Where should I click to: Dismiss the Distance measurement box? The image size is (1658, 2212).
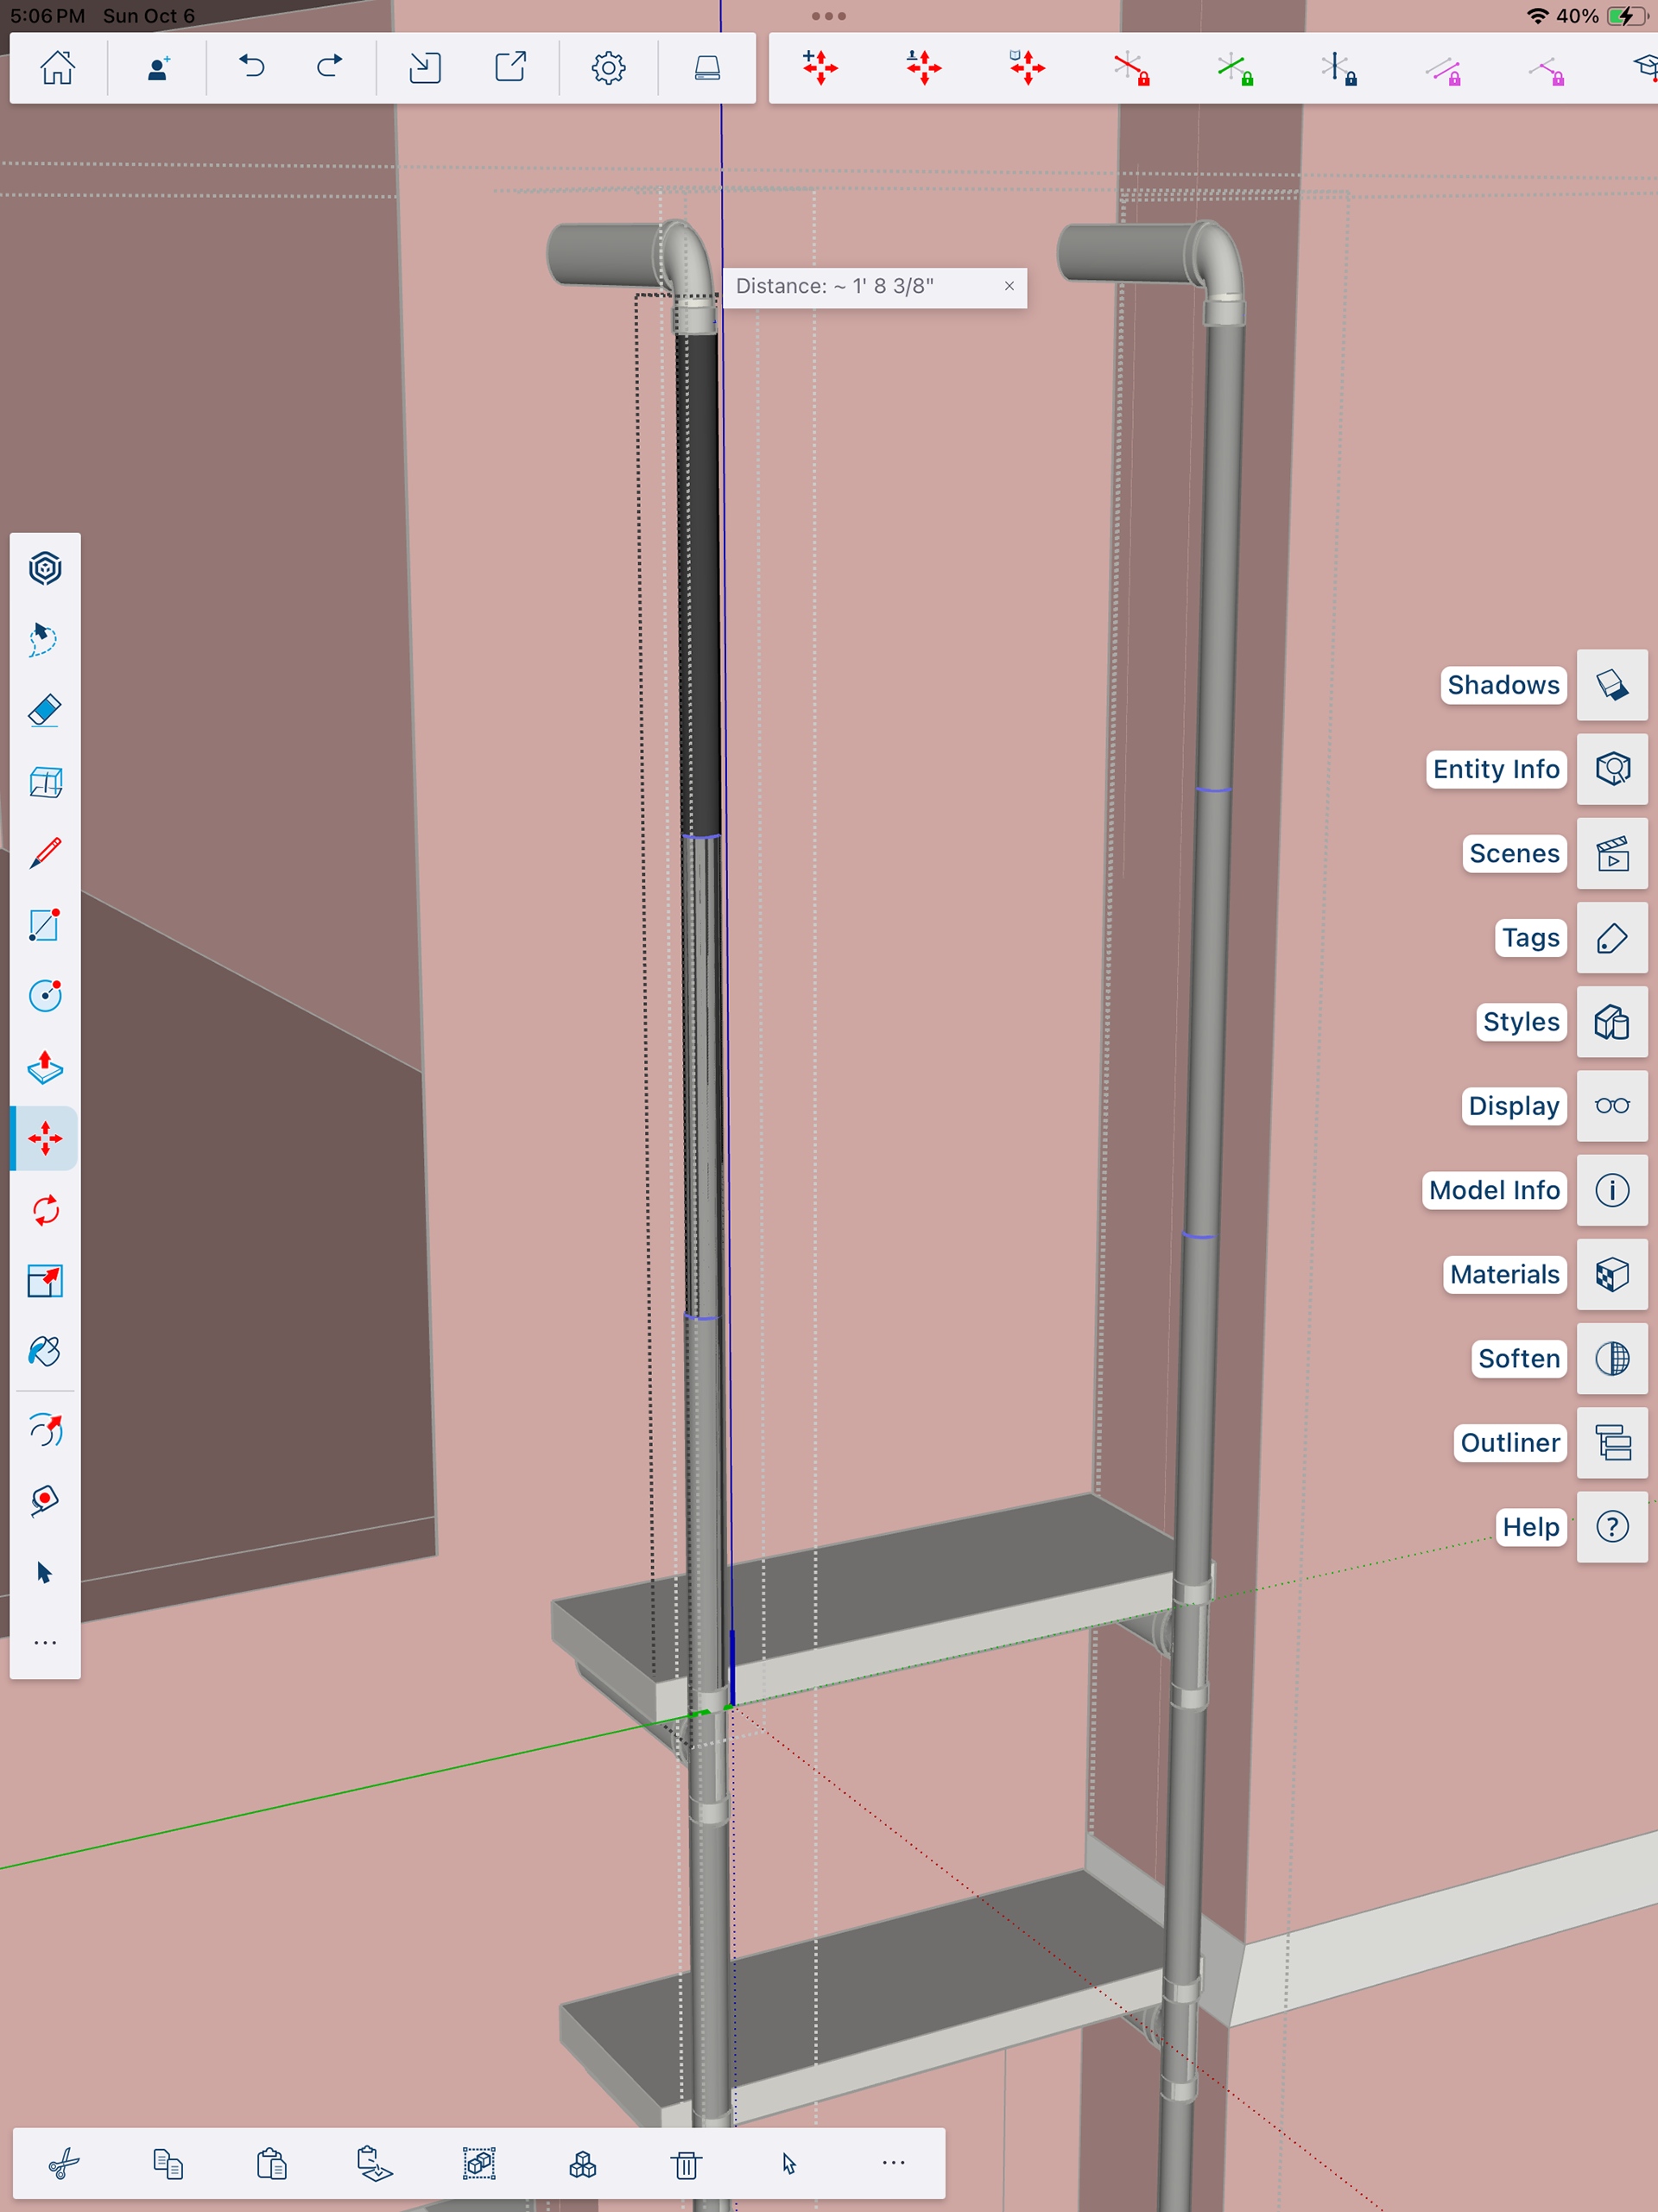(x=1009, y=286)
